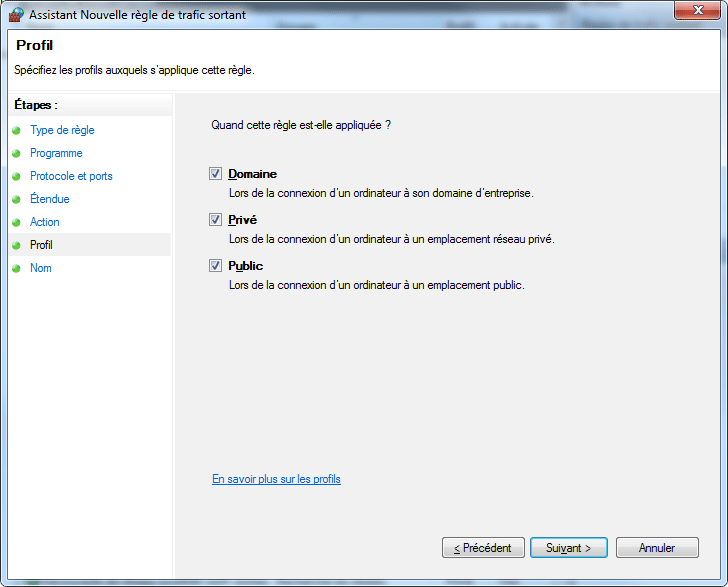Uncheck the Domaine profile checkbox

pos(215,174)
